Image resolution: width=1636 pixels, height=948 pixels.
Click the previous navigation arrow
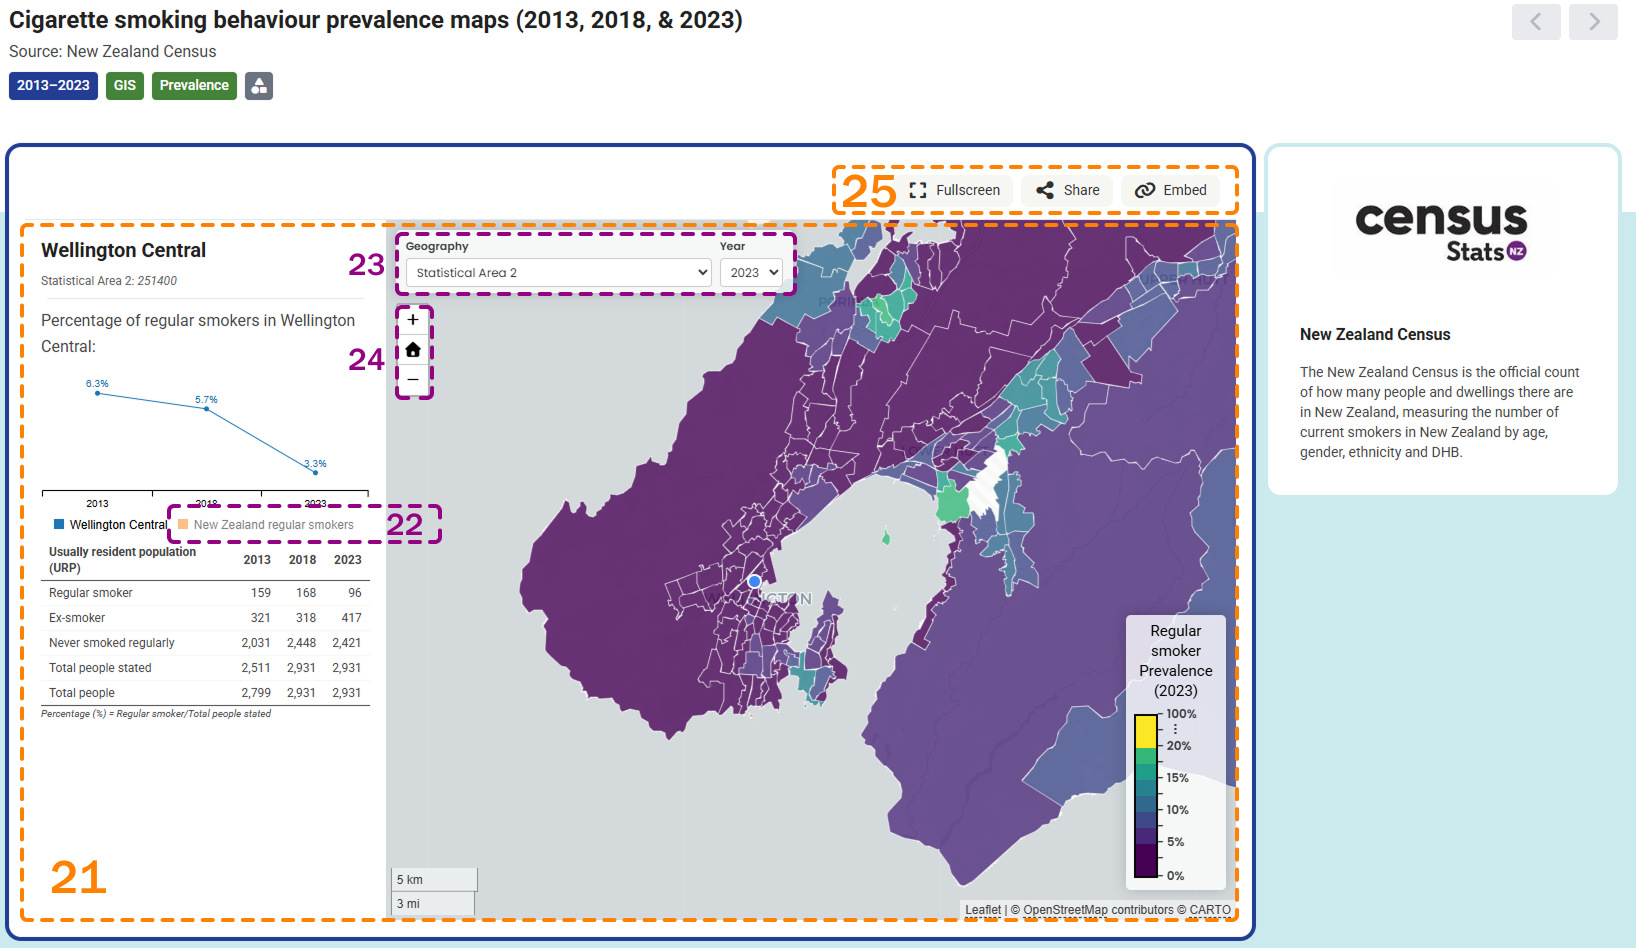click(x=1536, y=21)
